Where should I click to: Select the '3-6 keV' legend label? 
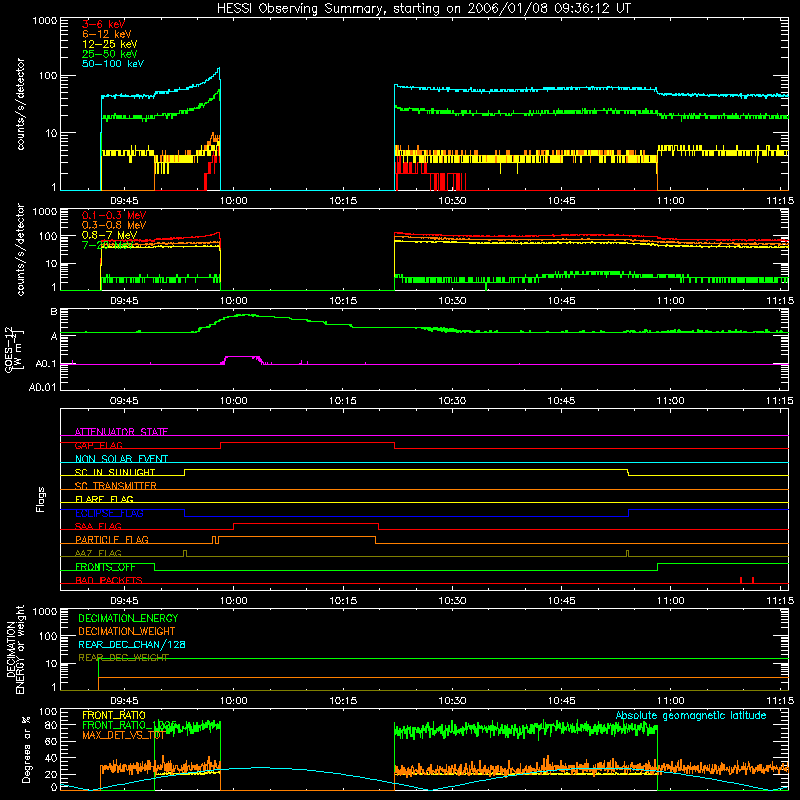(104, 24)
